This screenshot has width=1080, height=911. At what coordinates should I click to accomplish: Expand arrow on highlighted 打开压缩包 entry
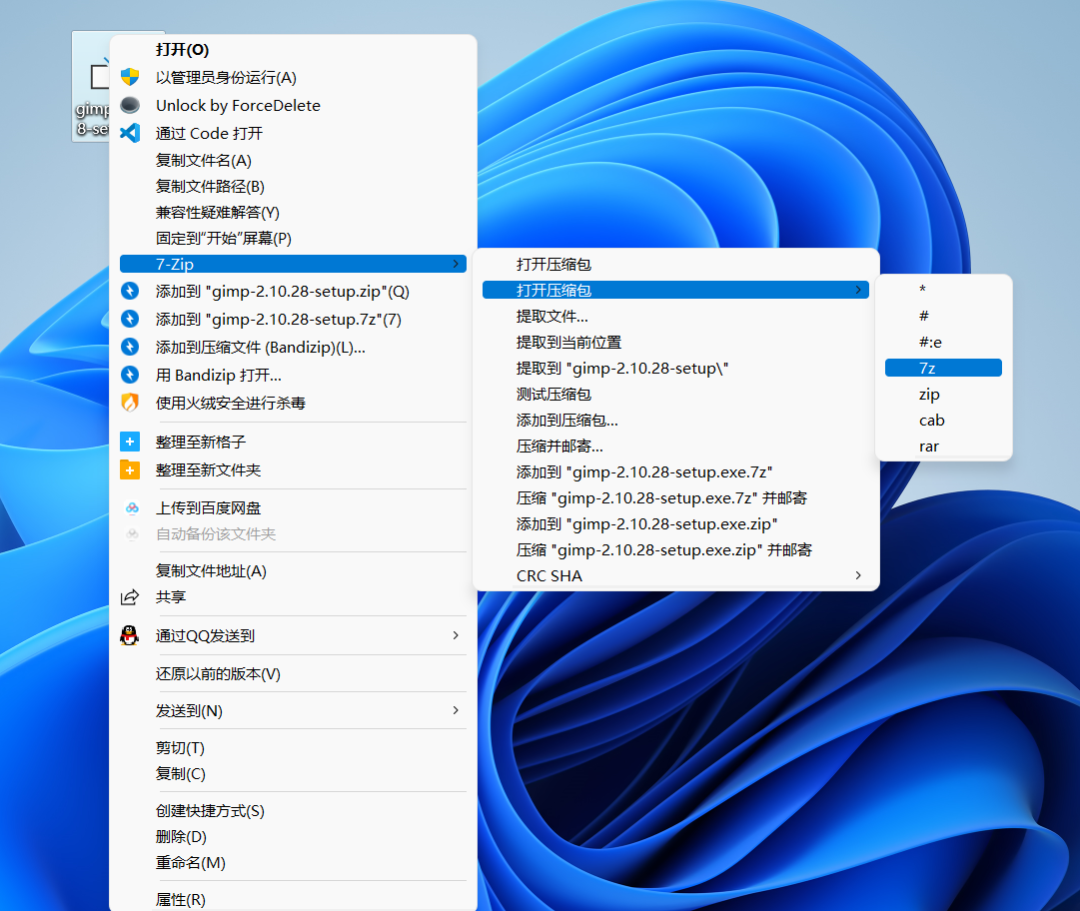coord(858,290)
